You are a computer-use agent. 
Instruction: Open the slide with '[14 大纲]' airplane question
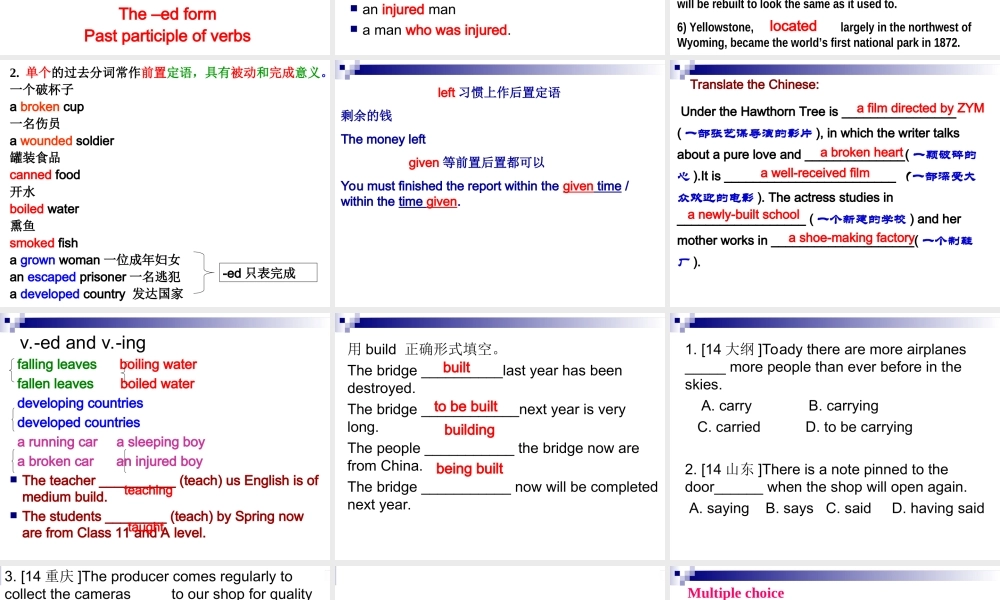[835, 437]
